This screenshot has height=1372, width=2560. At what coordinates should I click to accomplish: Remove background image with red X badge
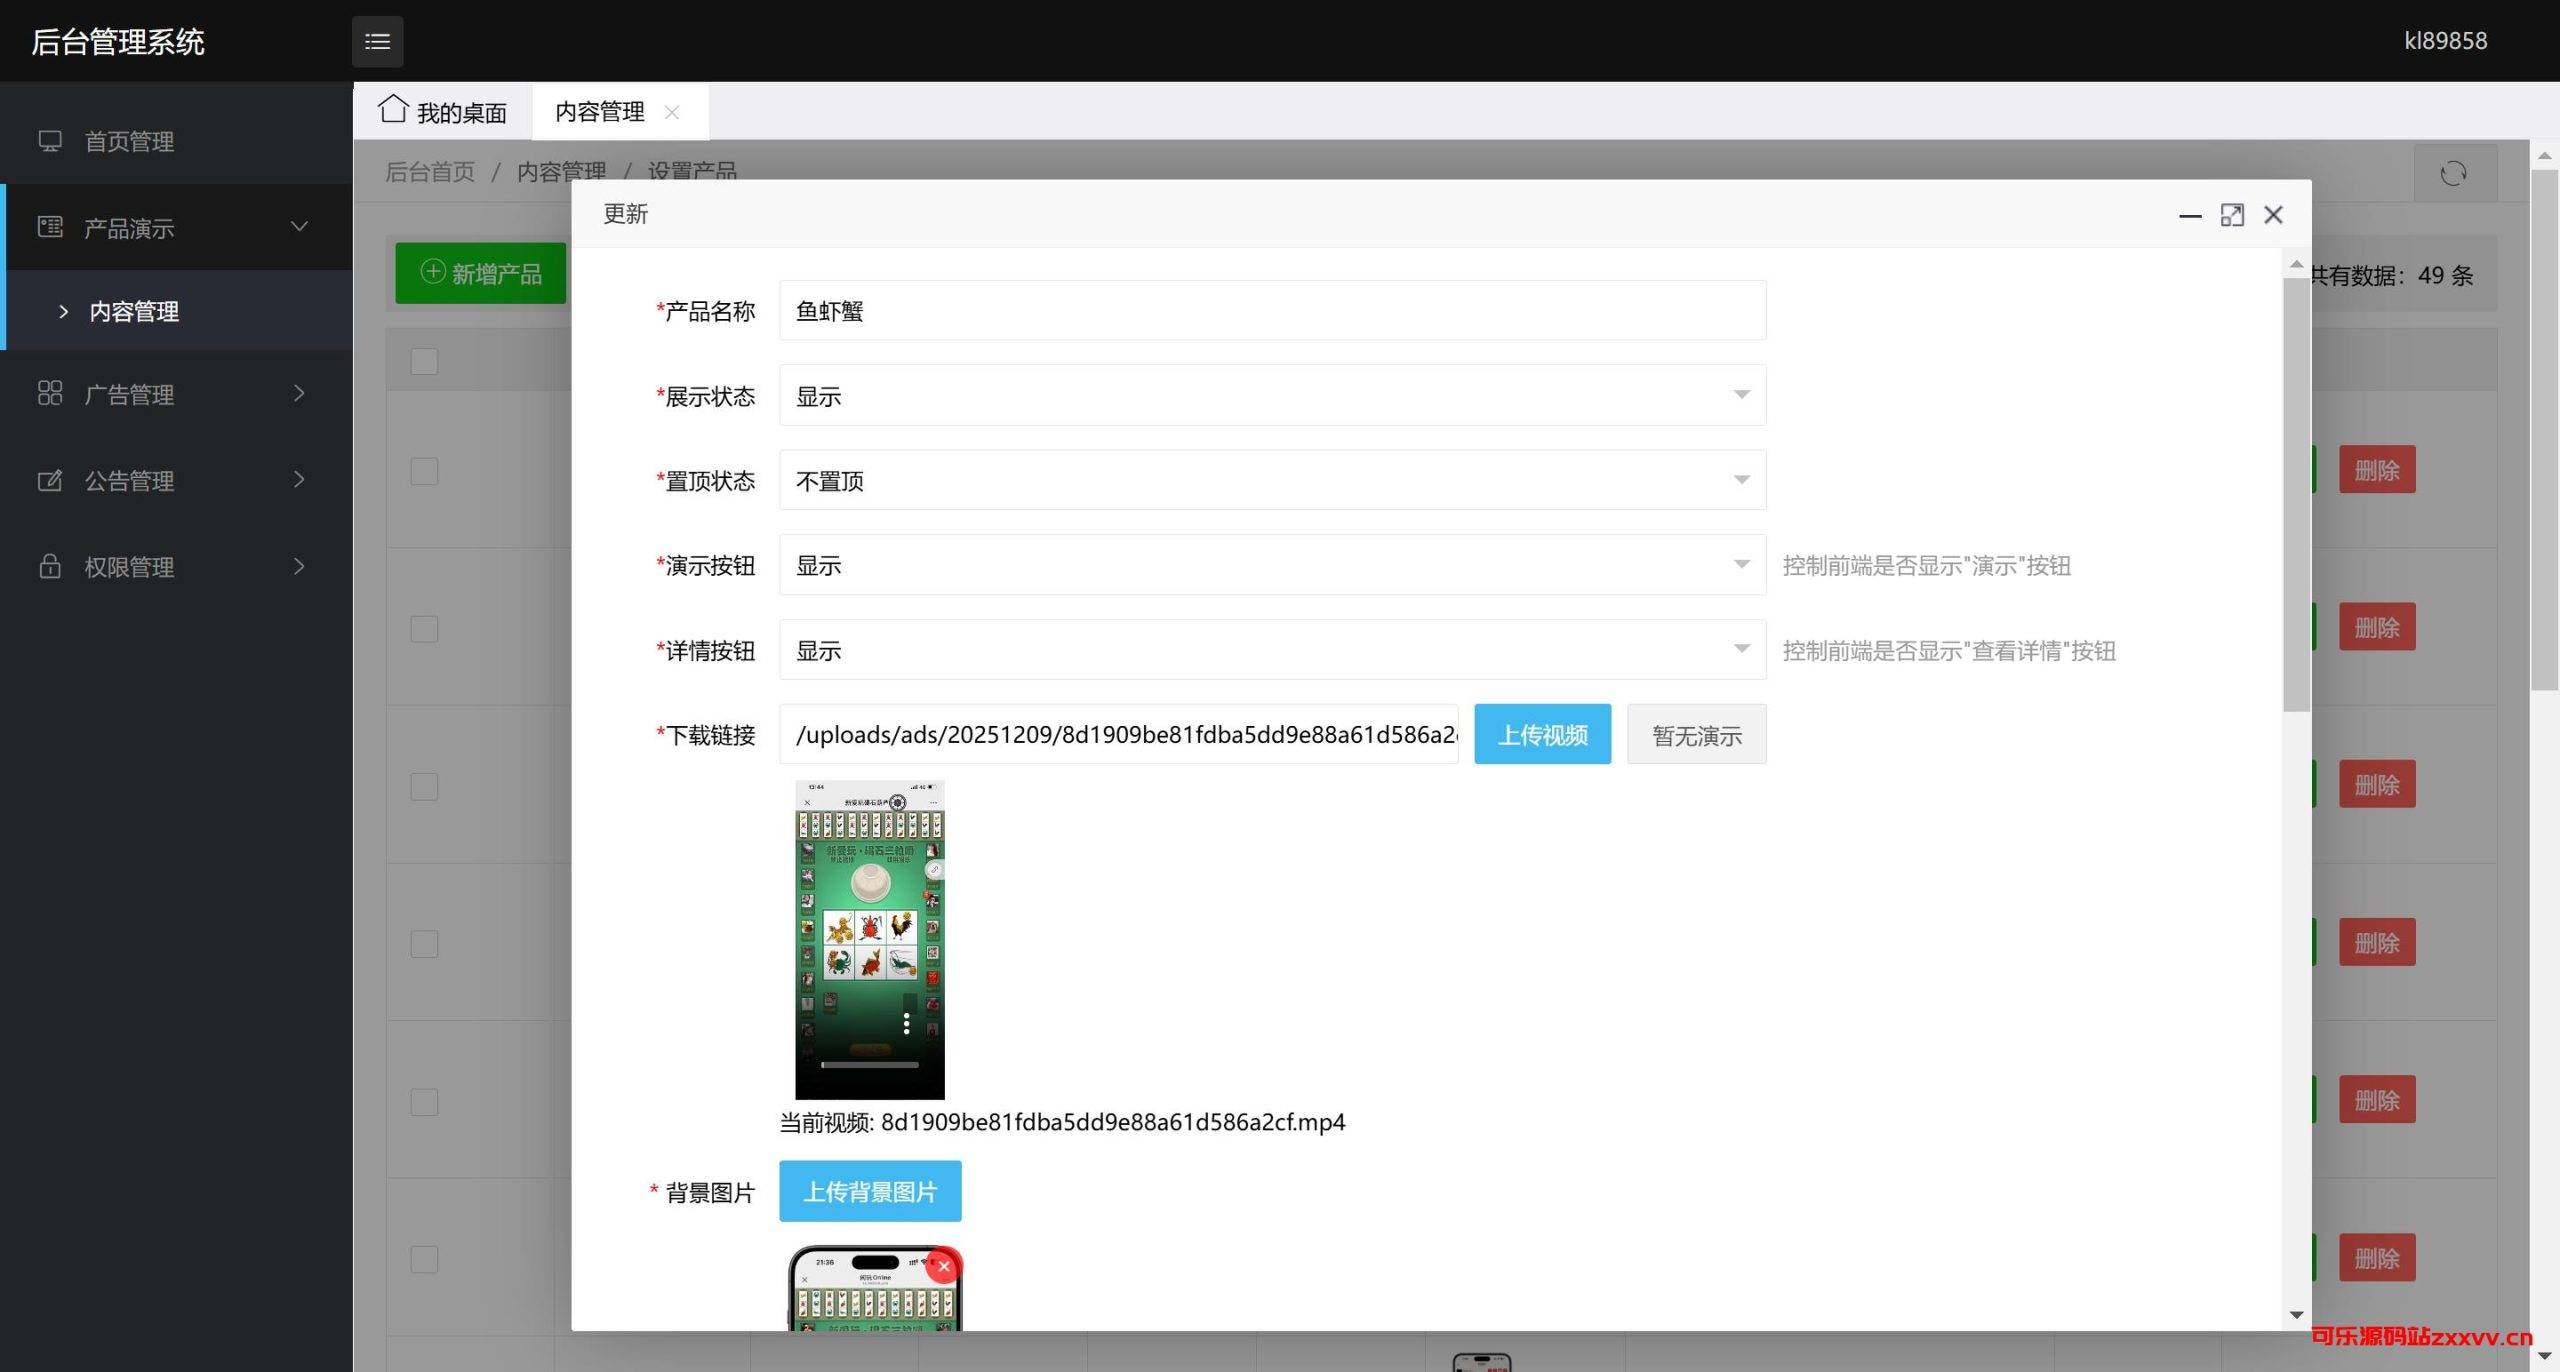coord(943,1266)
